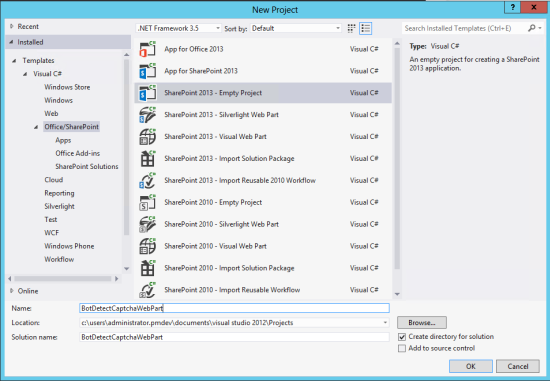Open the Sort by Default dropdown
The height and width of the screenshot is (381, 550).
[x=296, y=28]
